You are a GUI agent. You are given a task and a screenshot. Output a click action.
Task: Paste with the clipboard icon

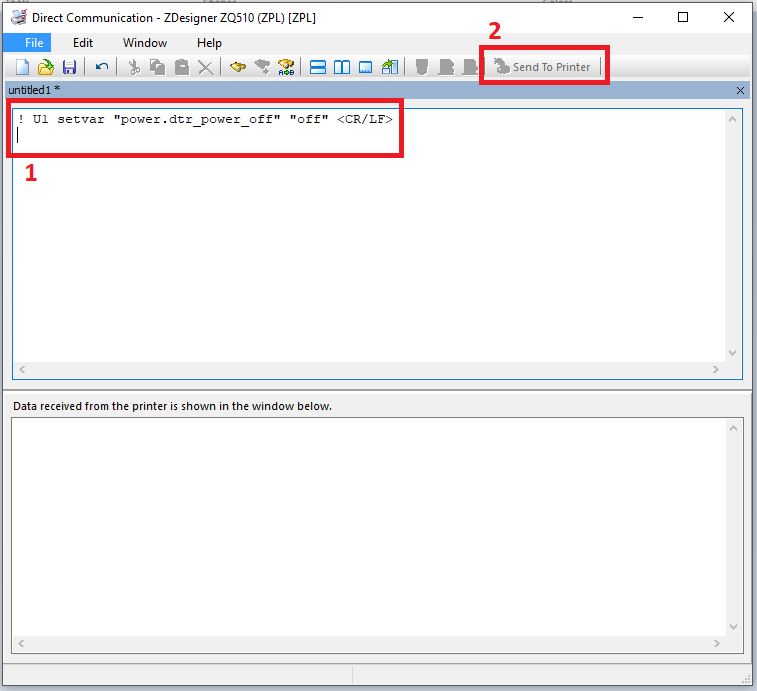point(182,67)
